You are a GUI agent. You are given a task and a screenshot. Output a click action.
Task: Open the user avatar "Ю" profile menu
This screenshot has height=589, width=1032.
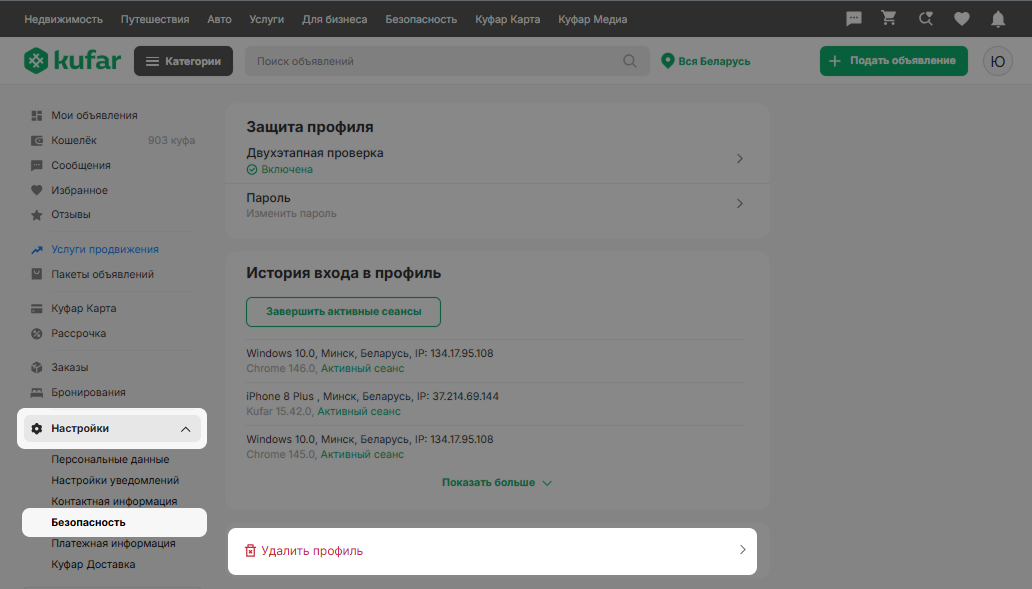tap(997, 61)
